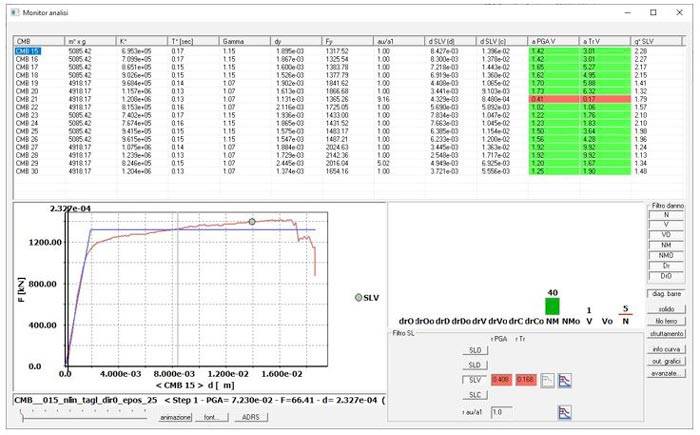
Task: Click the green NM bar in diagram
Action: point(552,307)
